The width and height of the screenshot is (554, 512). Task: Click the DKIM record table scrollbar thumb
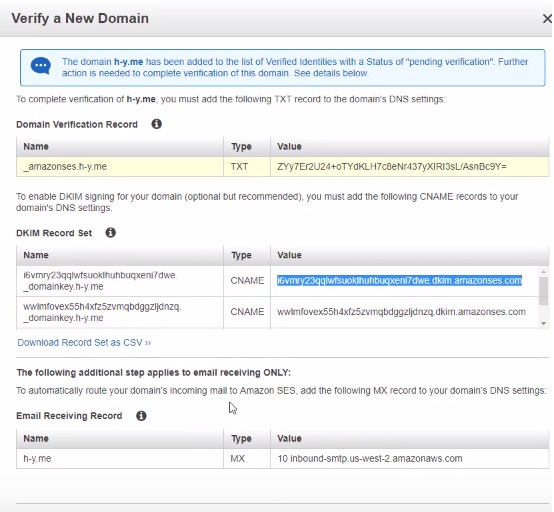(543, 290)
